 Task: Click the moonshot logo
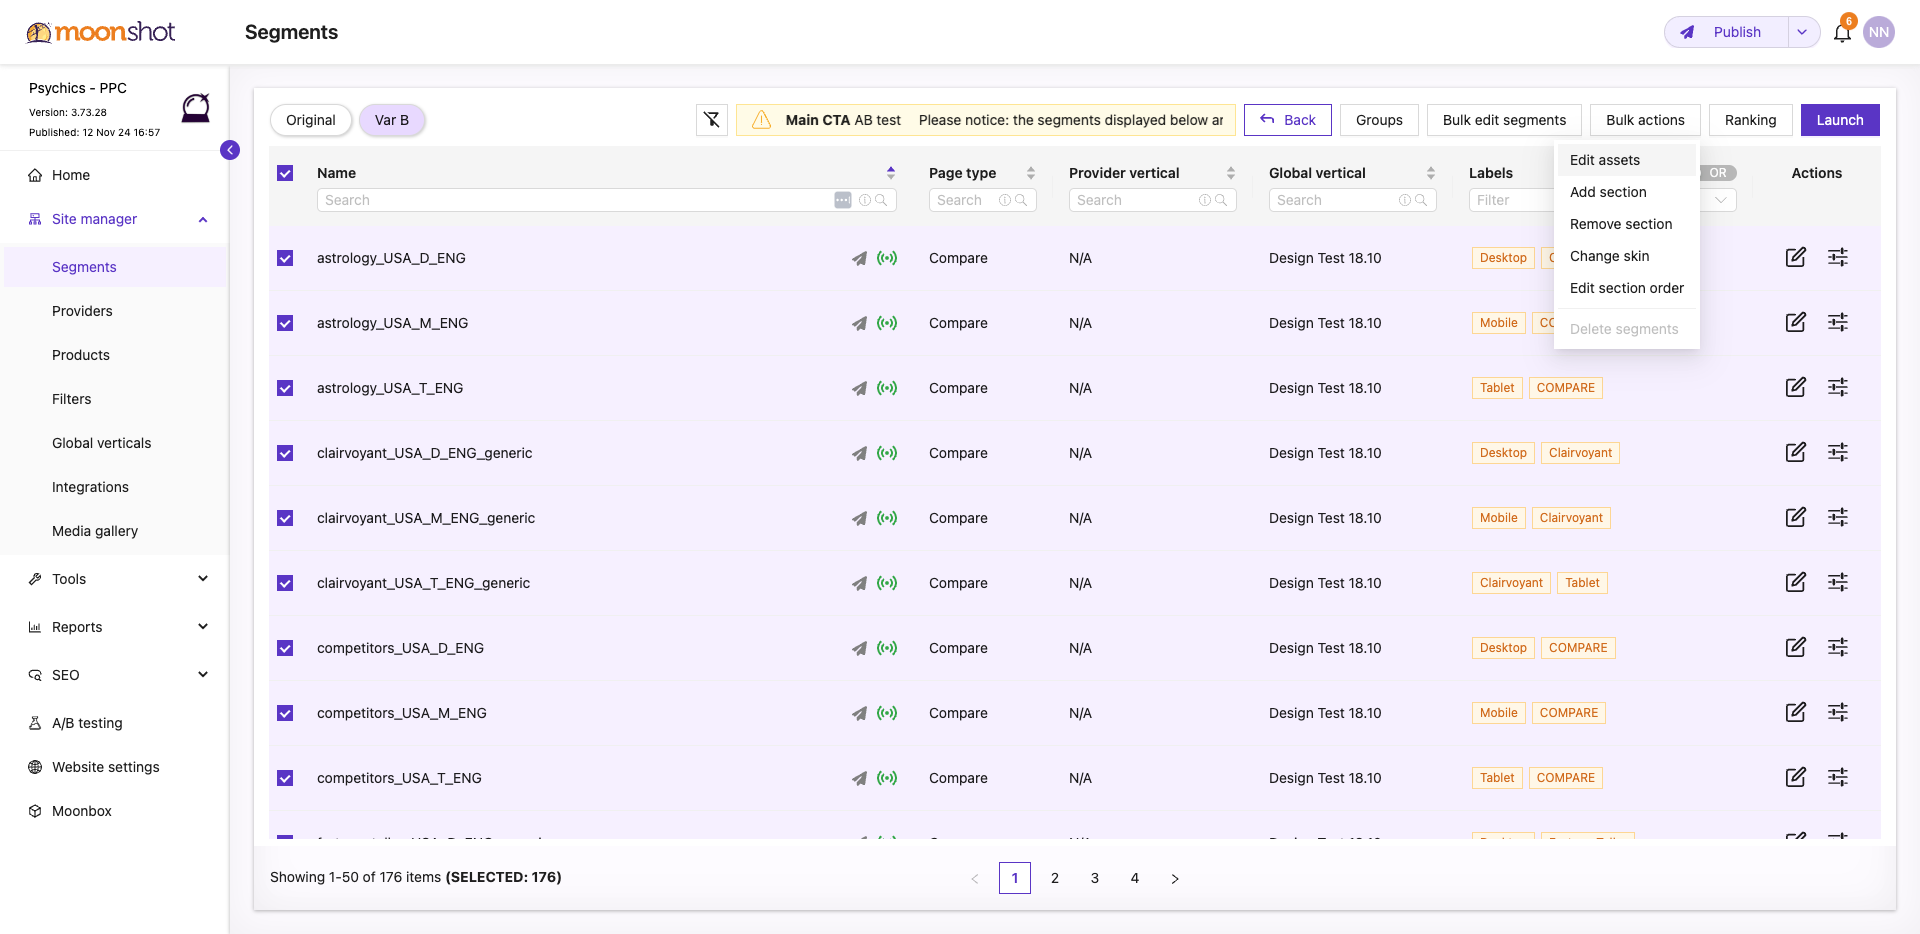click(x=101, y=32)
